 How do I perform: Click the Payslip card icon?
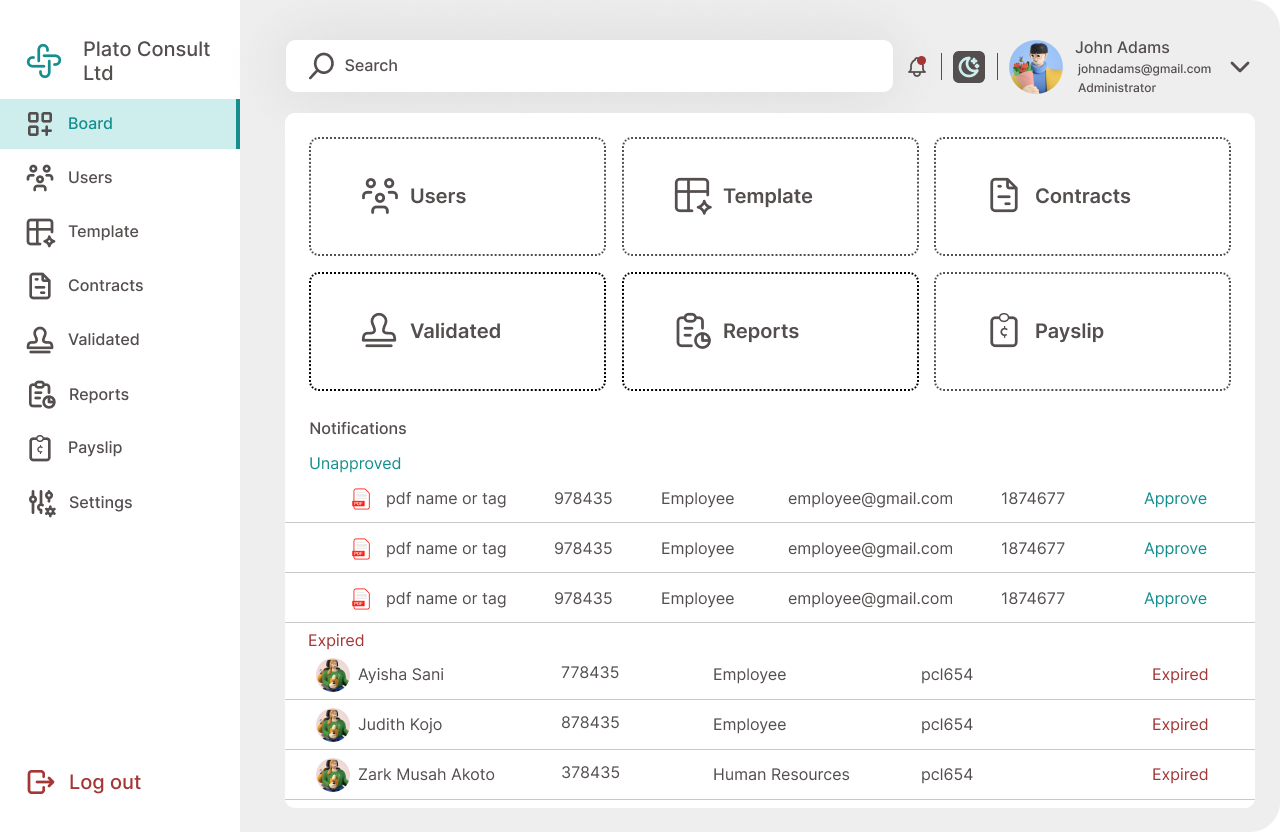tap(1004, 331)
